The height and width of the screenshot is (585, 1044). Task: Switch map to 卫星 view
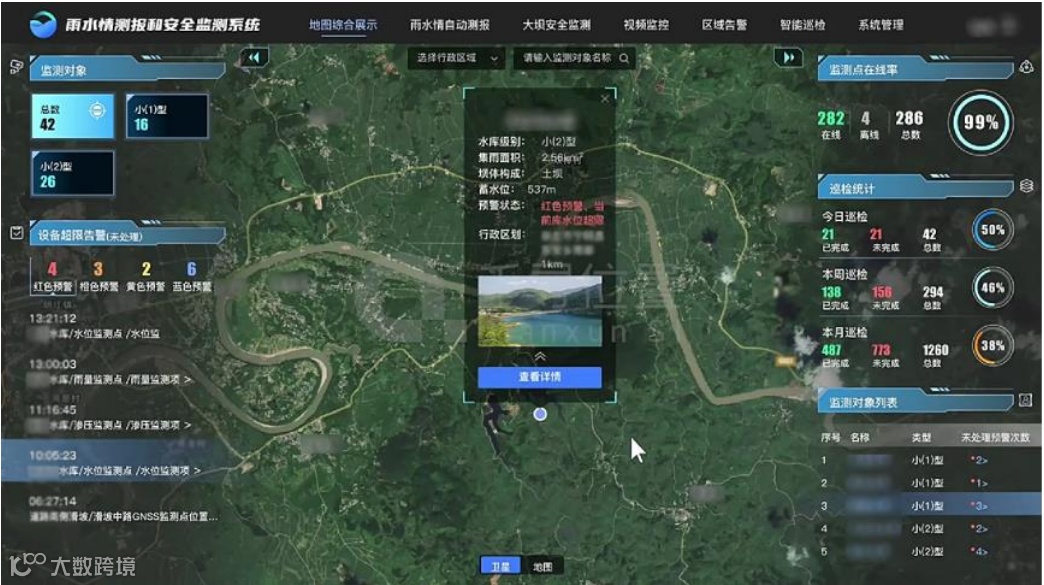tap(500, 566)
